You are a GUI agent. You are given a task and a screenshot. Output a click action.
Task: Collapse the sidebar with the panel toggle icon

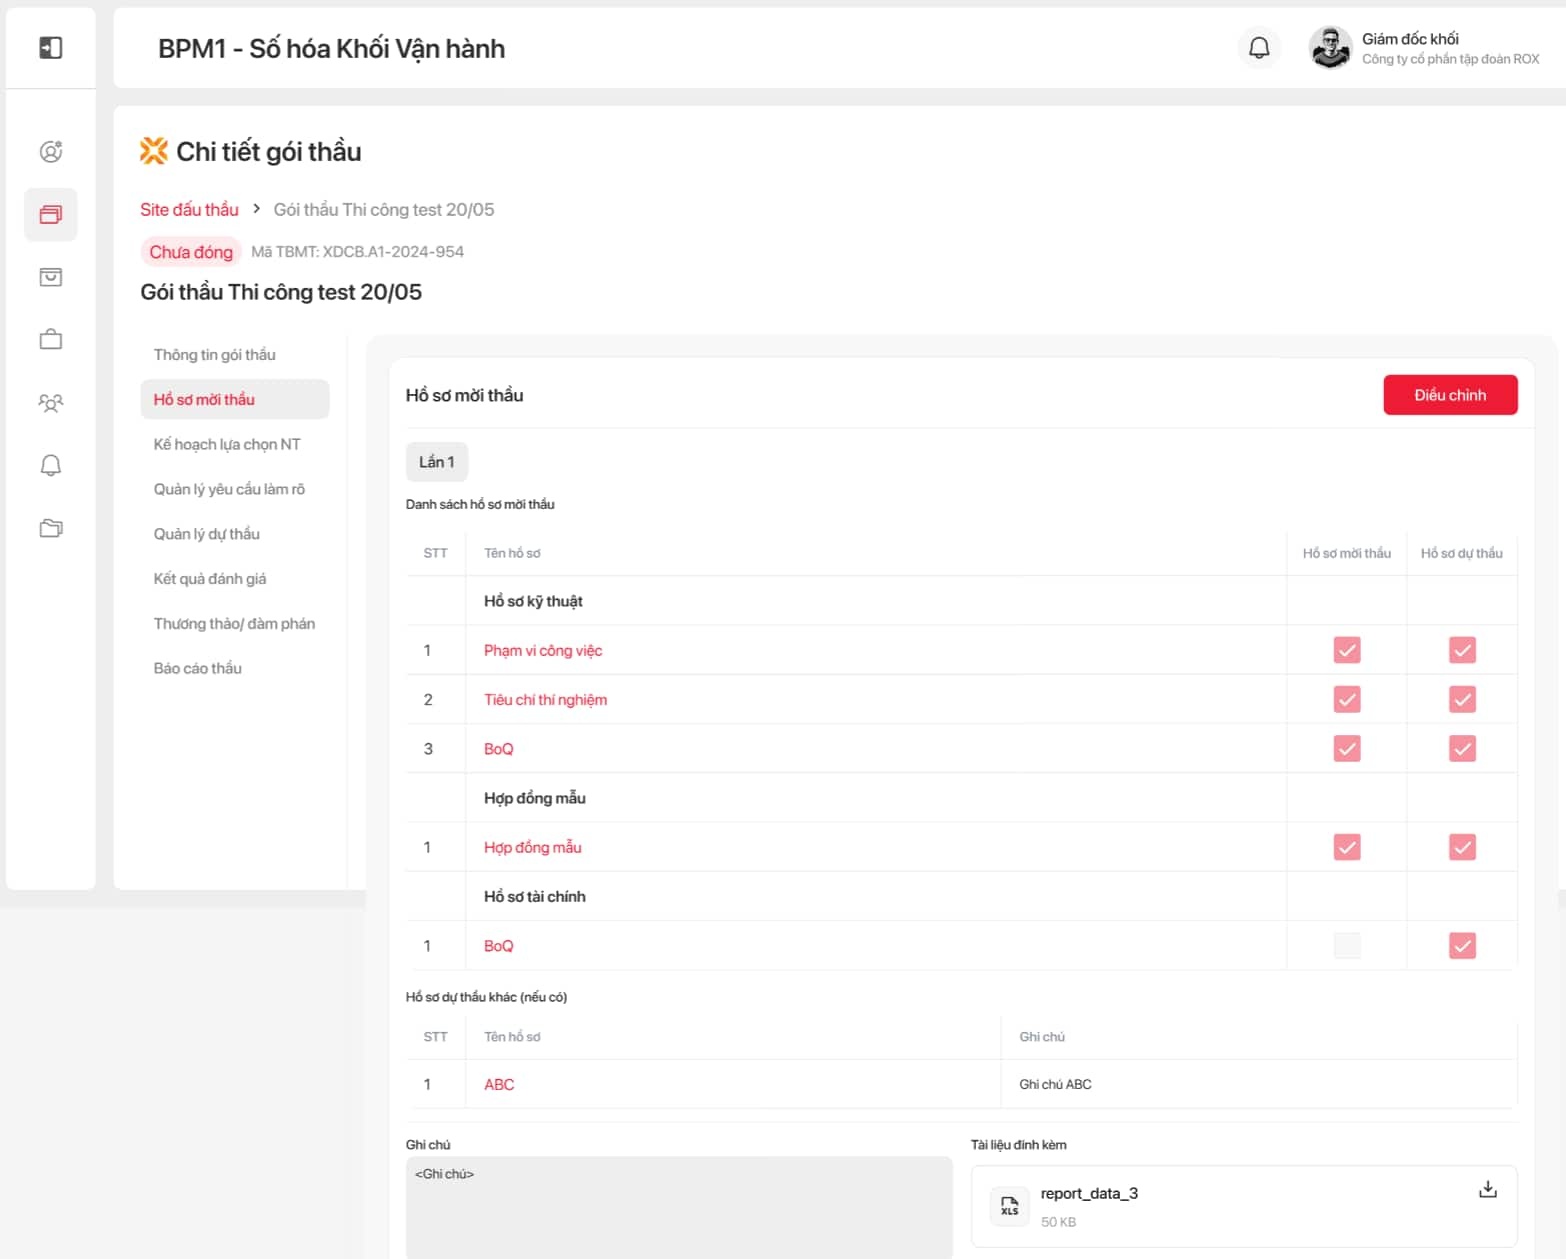point(50,48)
